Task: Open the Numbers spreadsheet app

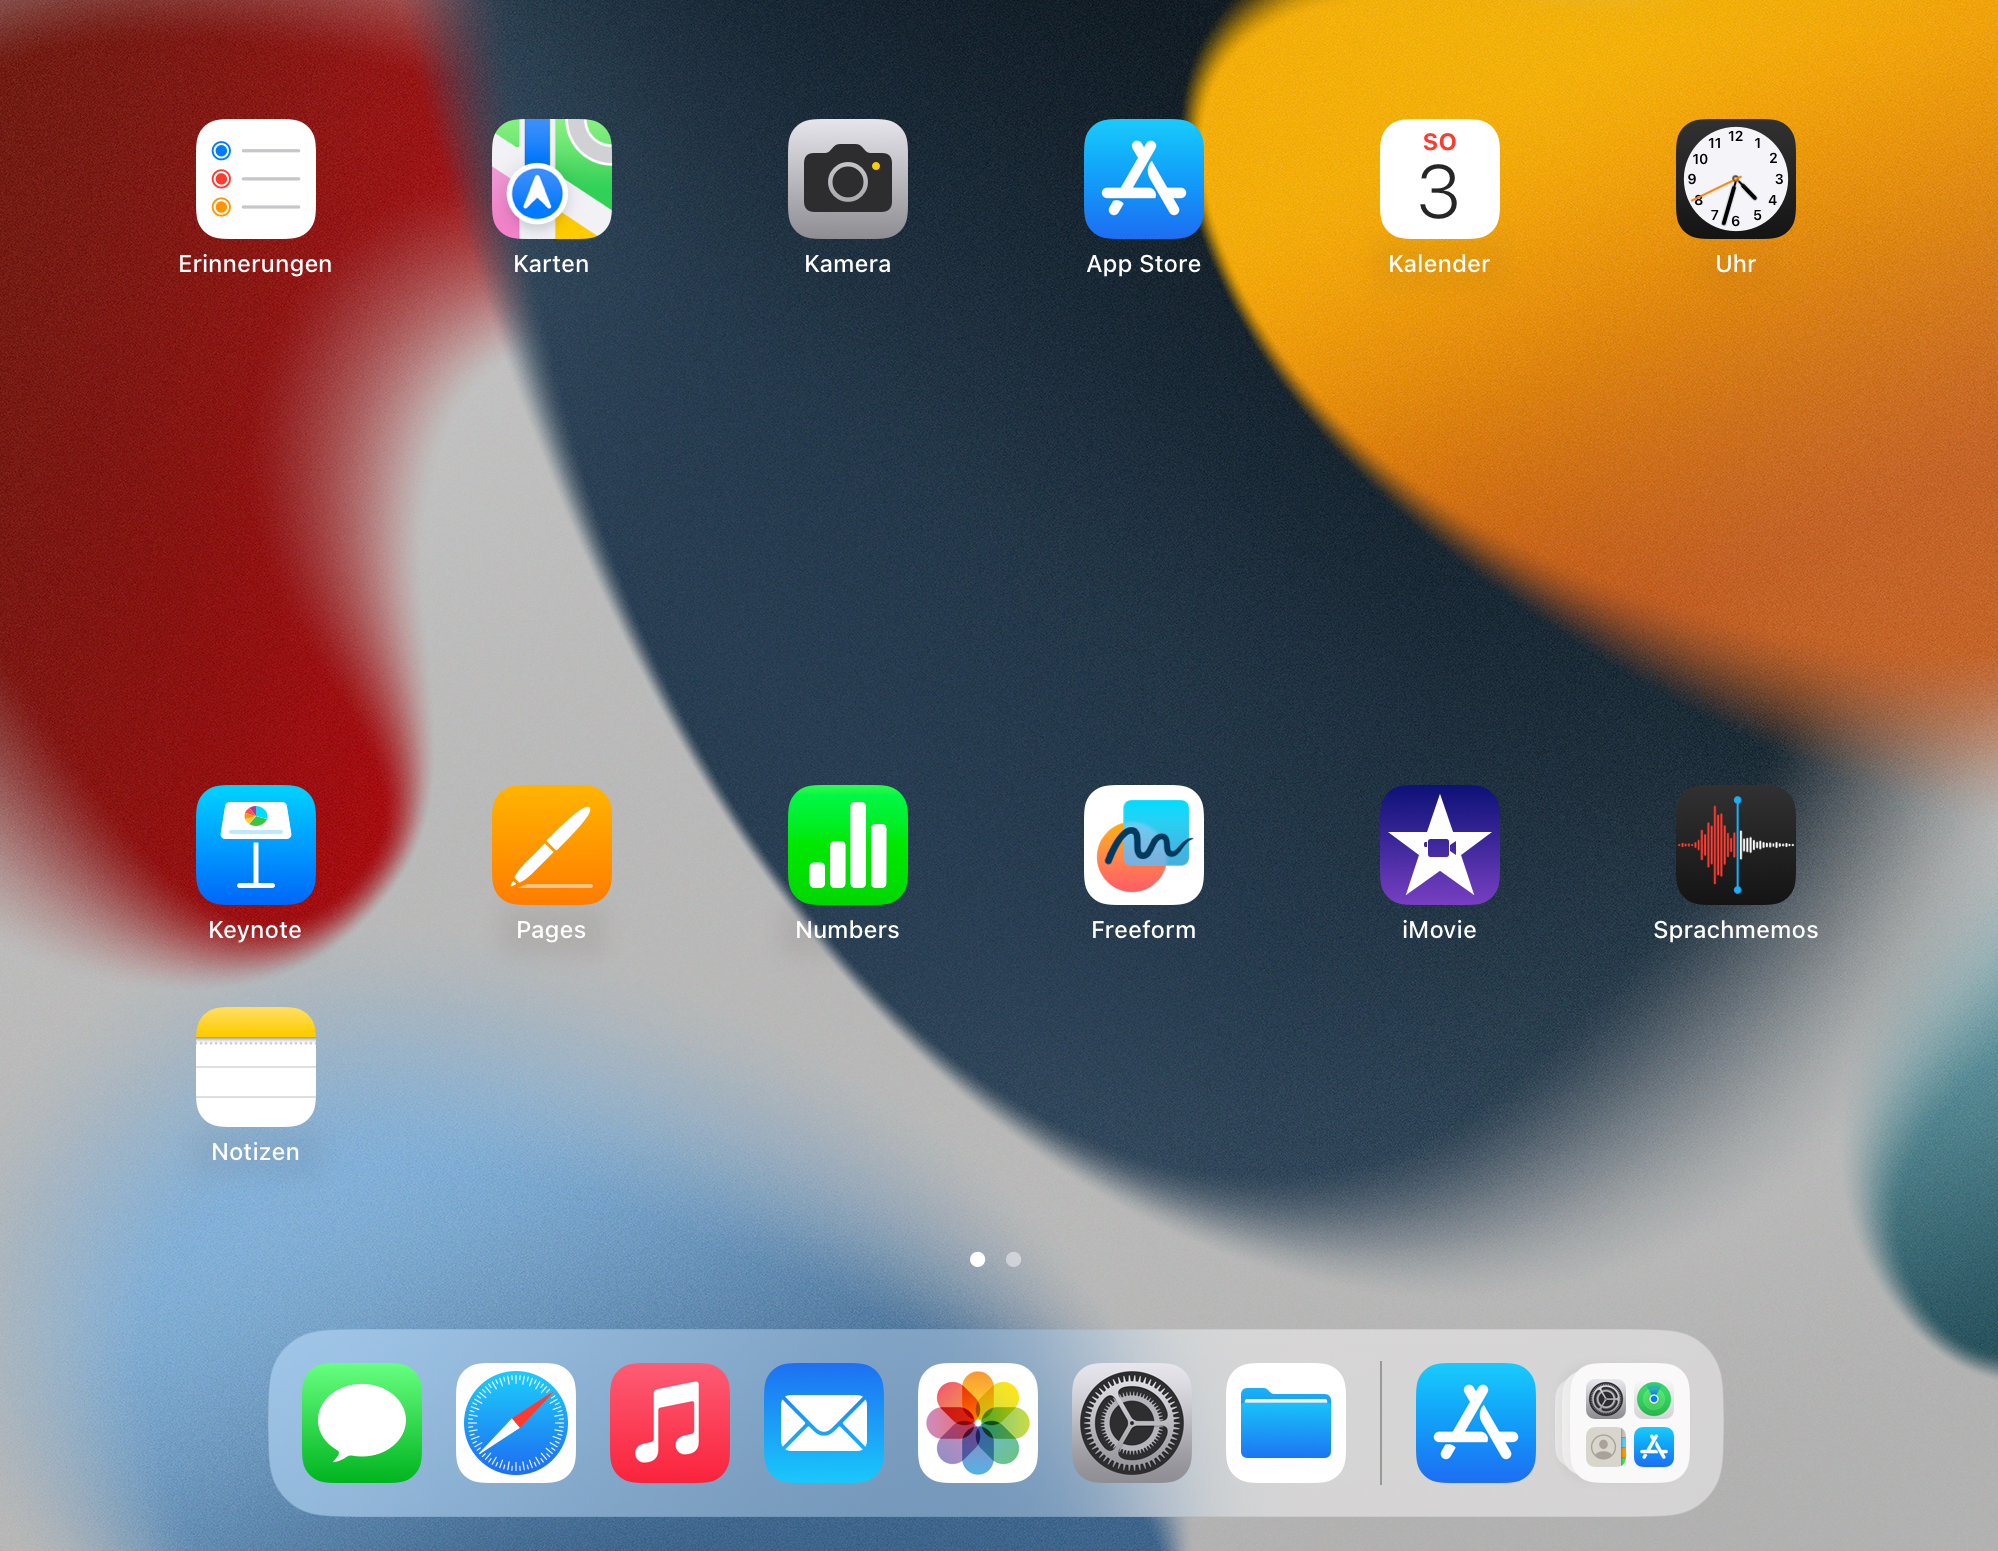Action: [847, 845]
